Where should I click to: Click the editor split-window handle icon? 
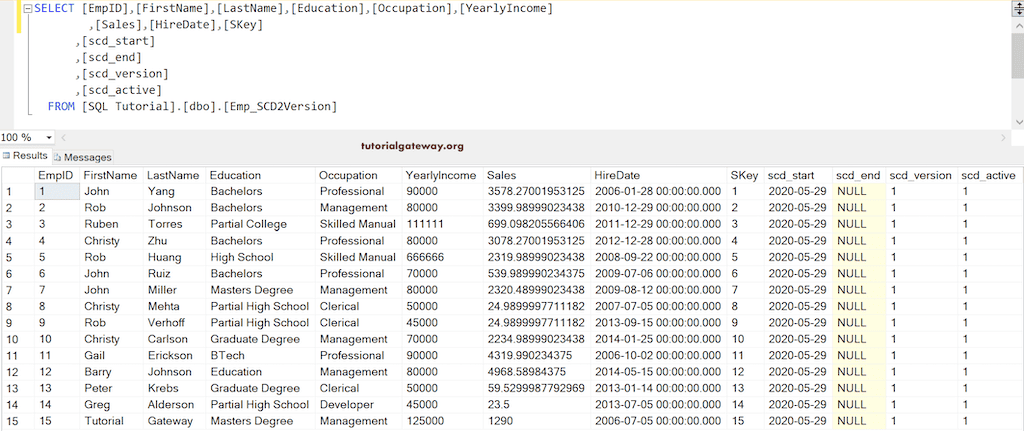tap(1017, 8)
